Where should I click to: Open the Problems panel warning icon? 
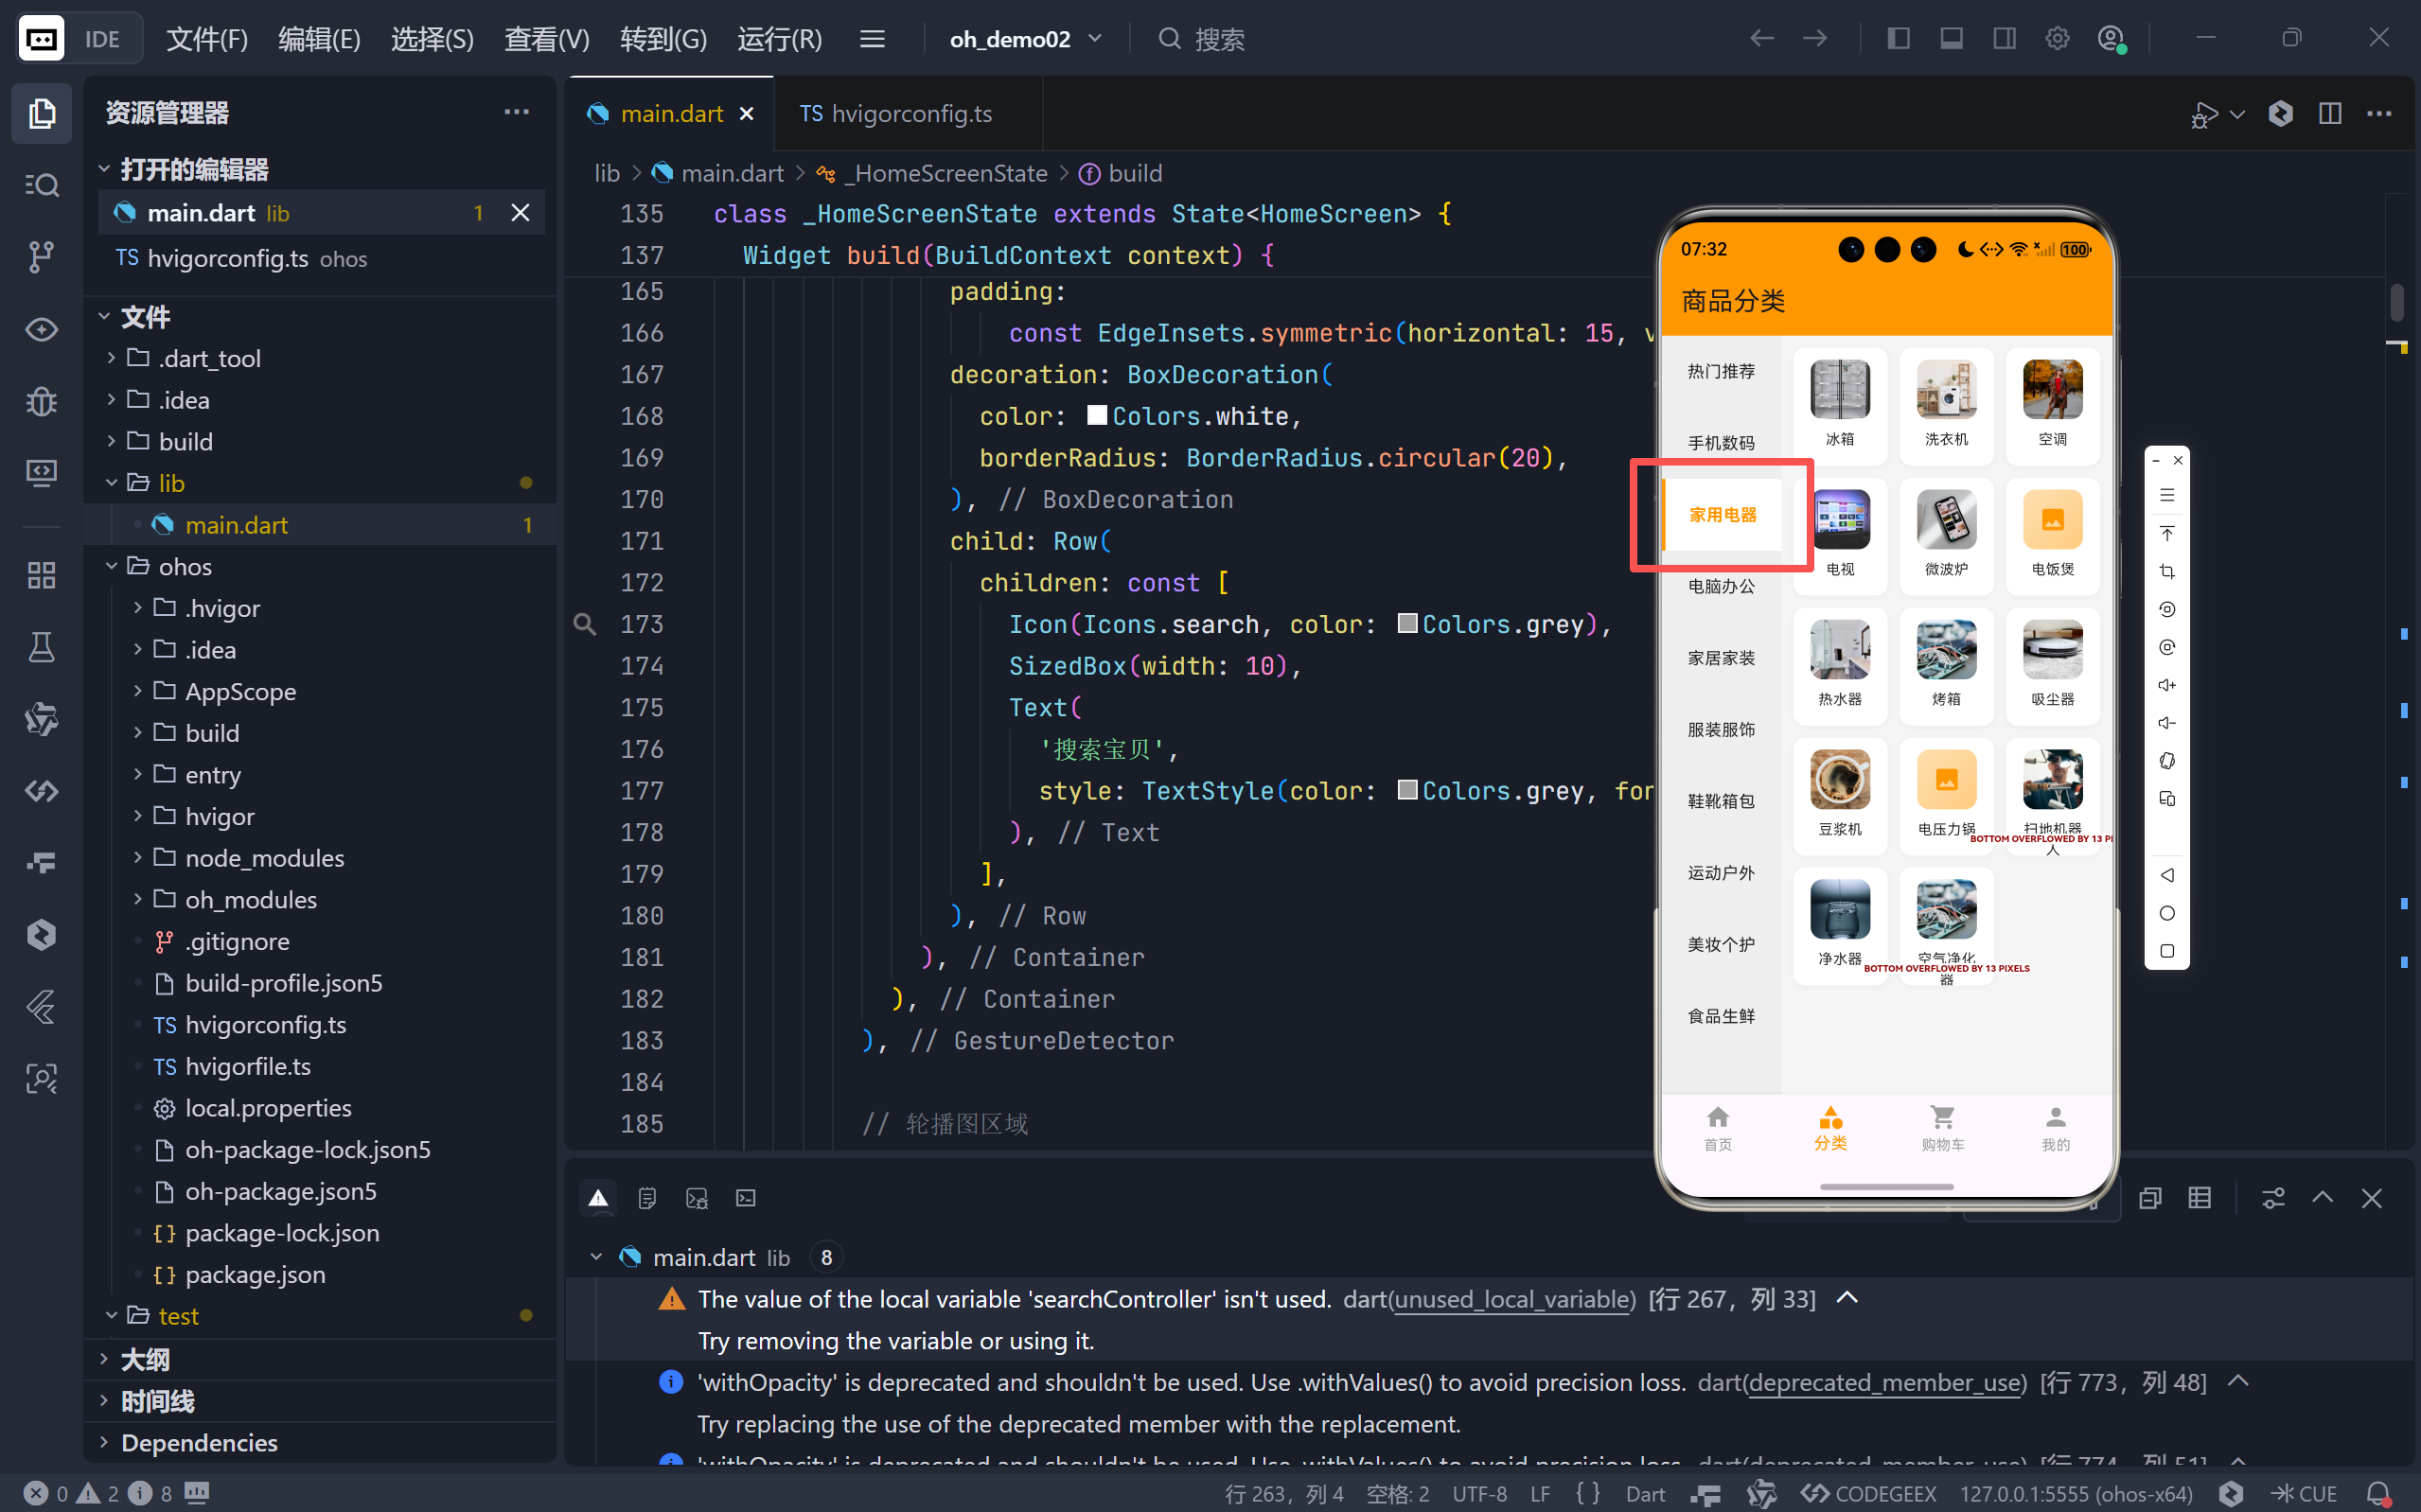(598, 1197)
